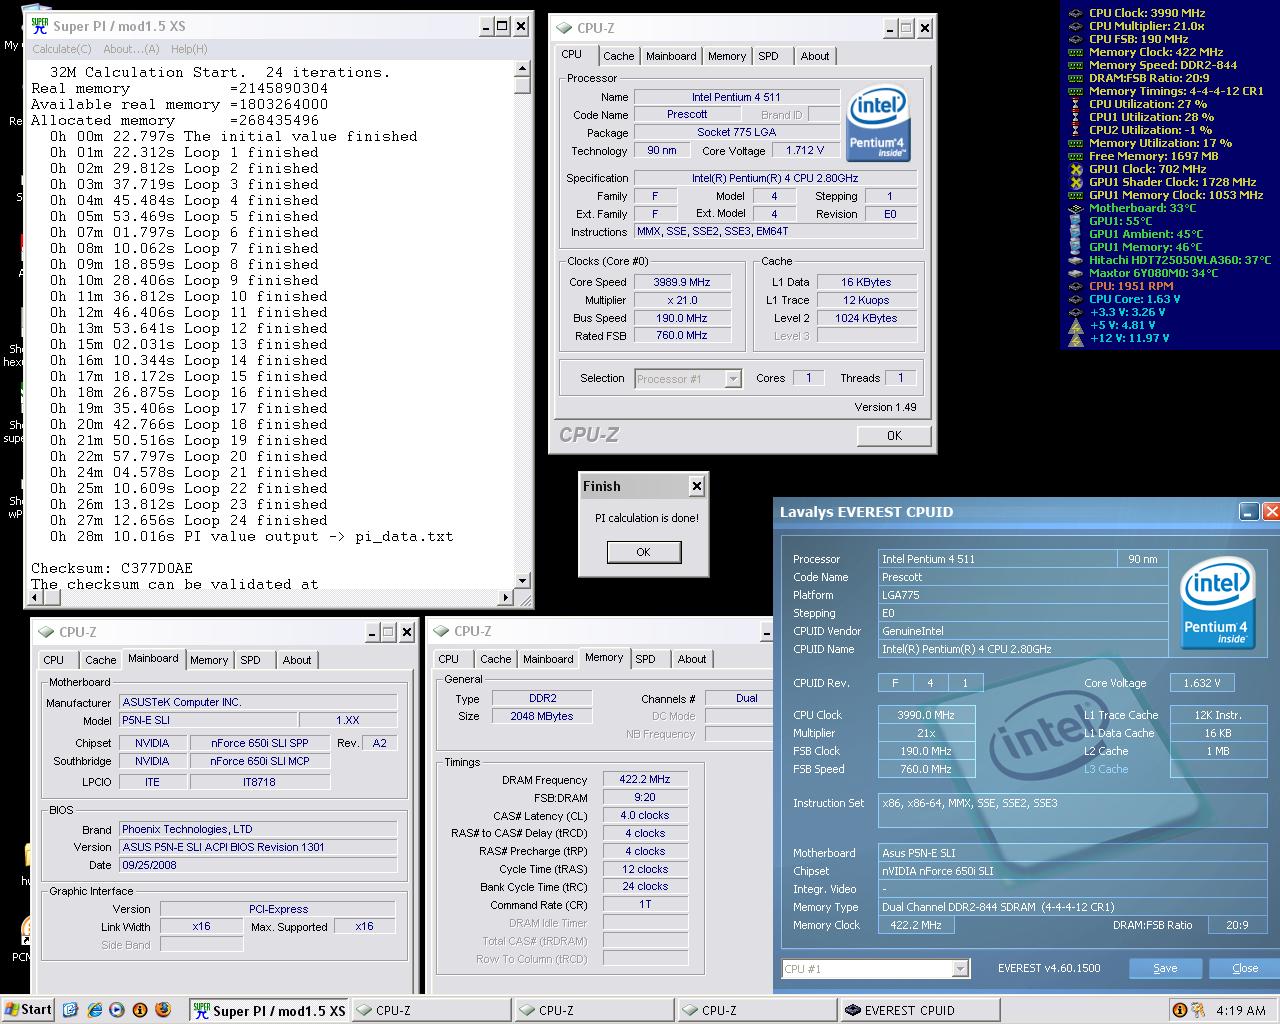Select the SPD tab in the Mainboard CPU-Z window
Image resolution: width=1280 pixels, height=1024 pixels.
(x=250, y=660)
